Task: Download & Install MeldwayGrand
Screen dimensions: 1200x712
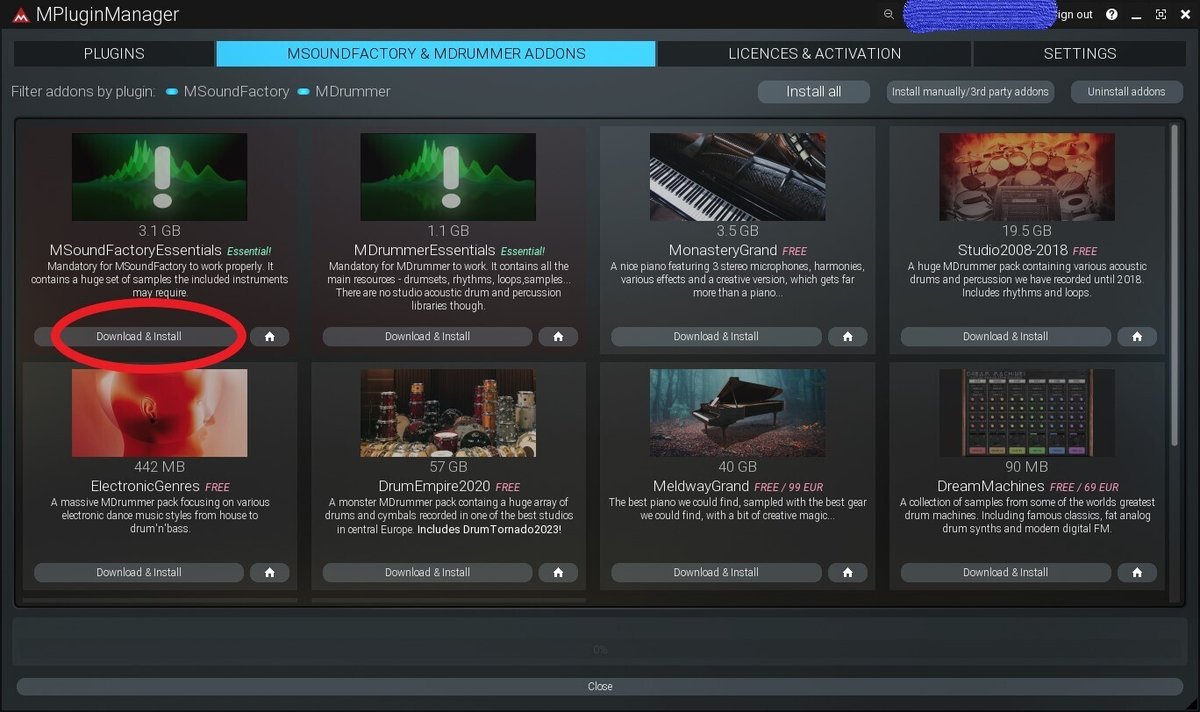Action: click(717, 573)
